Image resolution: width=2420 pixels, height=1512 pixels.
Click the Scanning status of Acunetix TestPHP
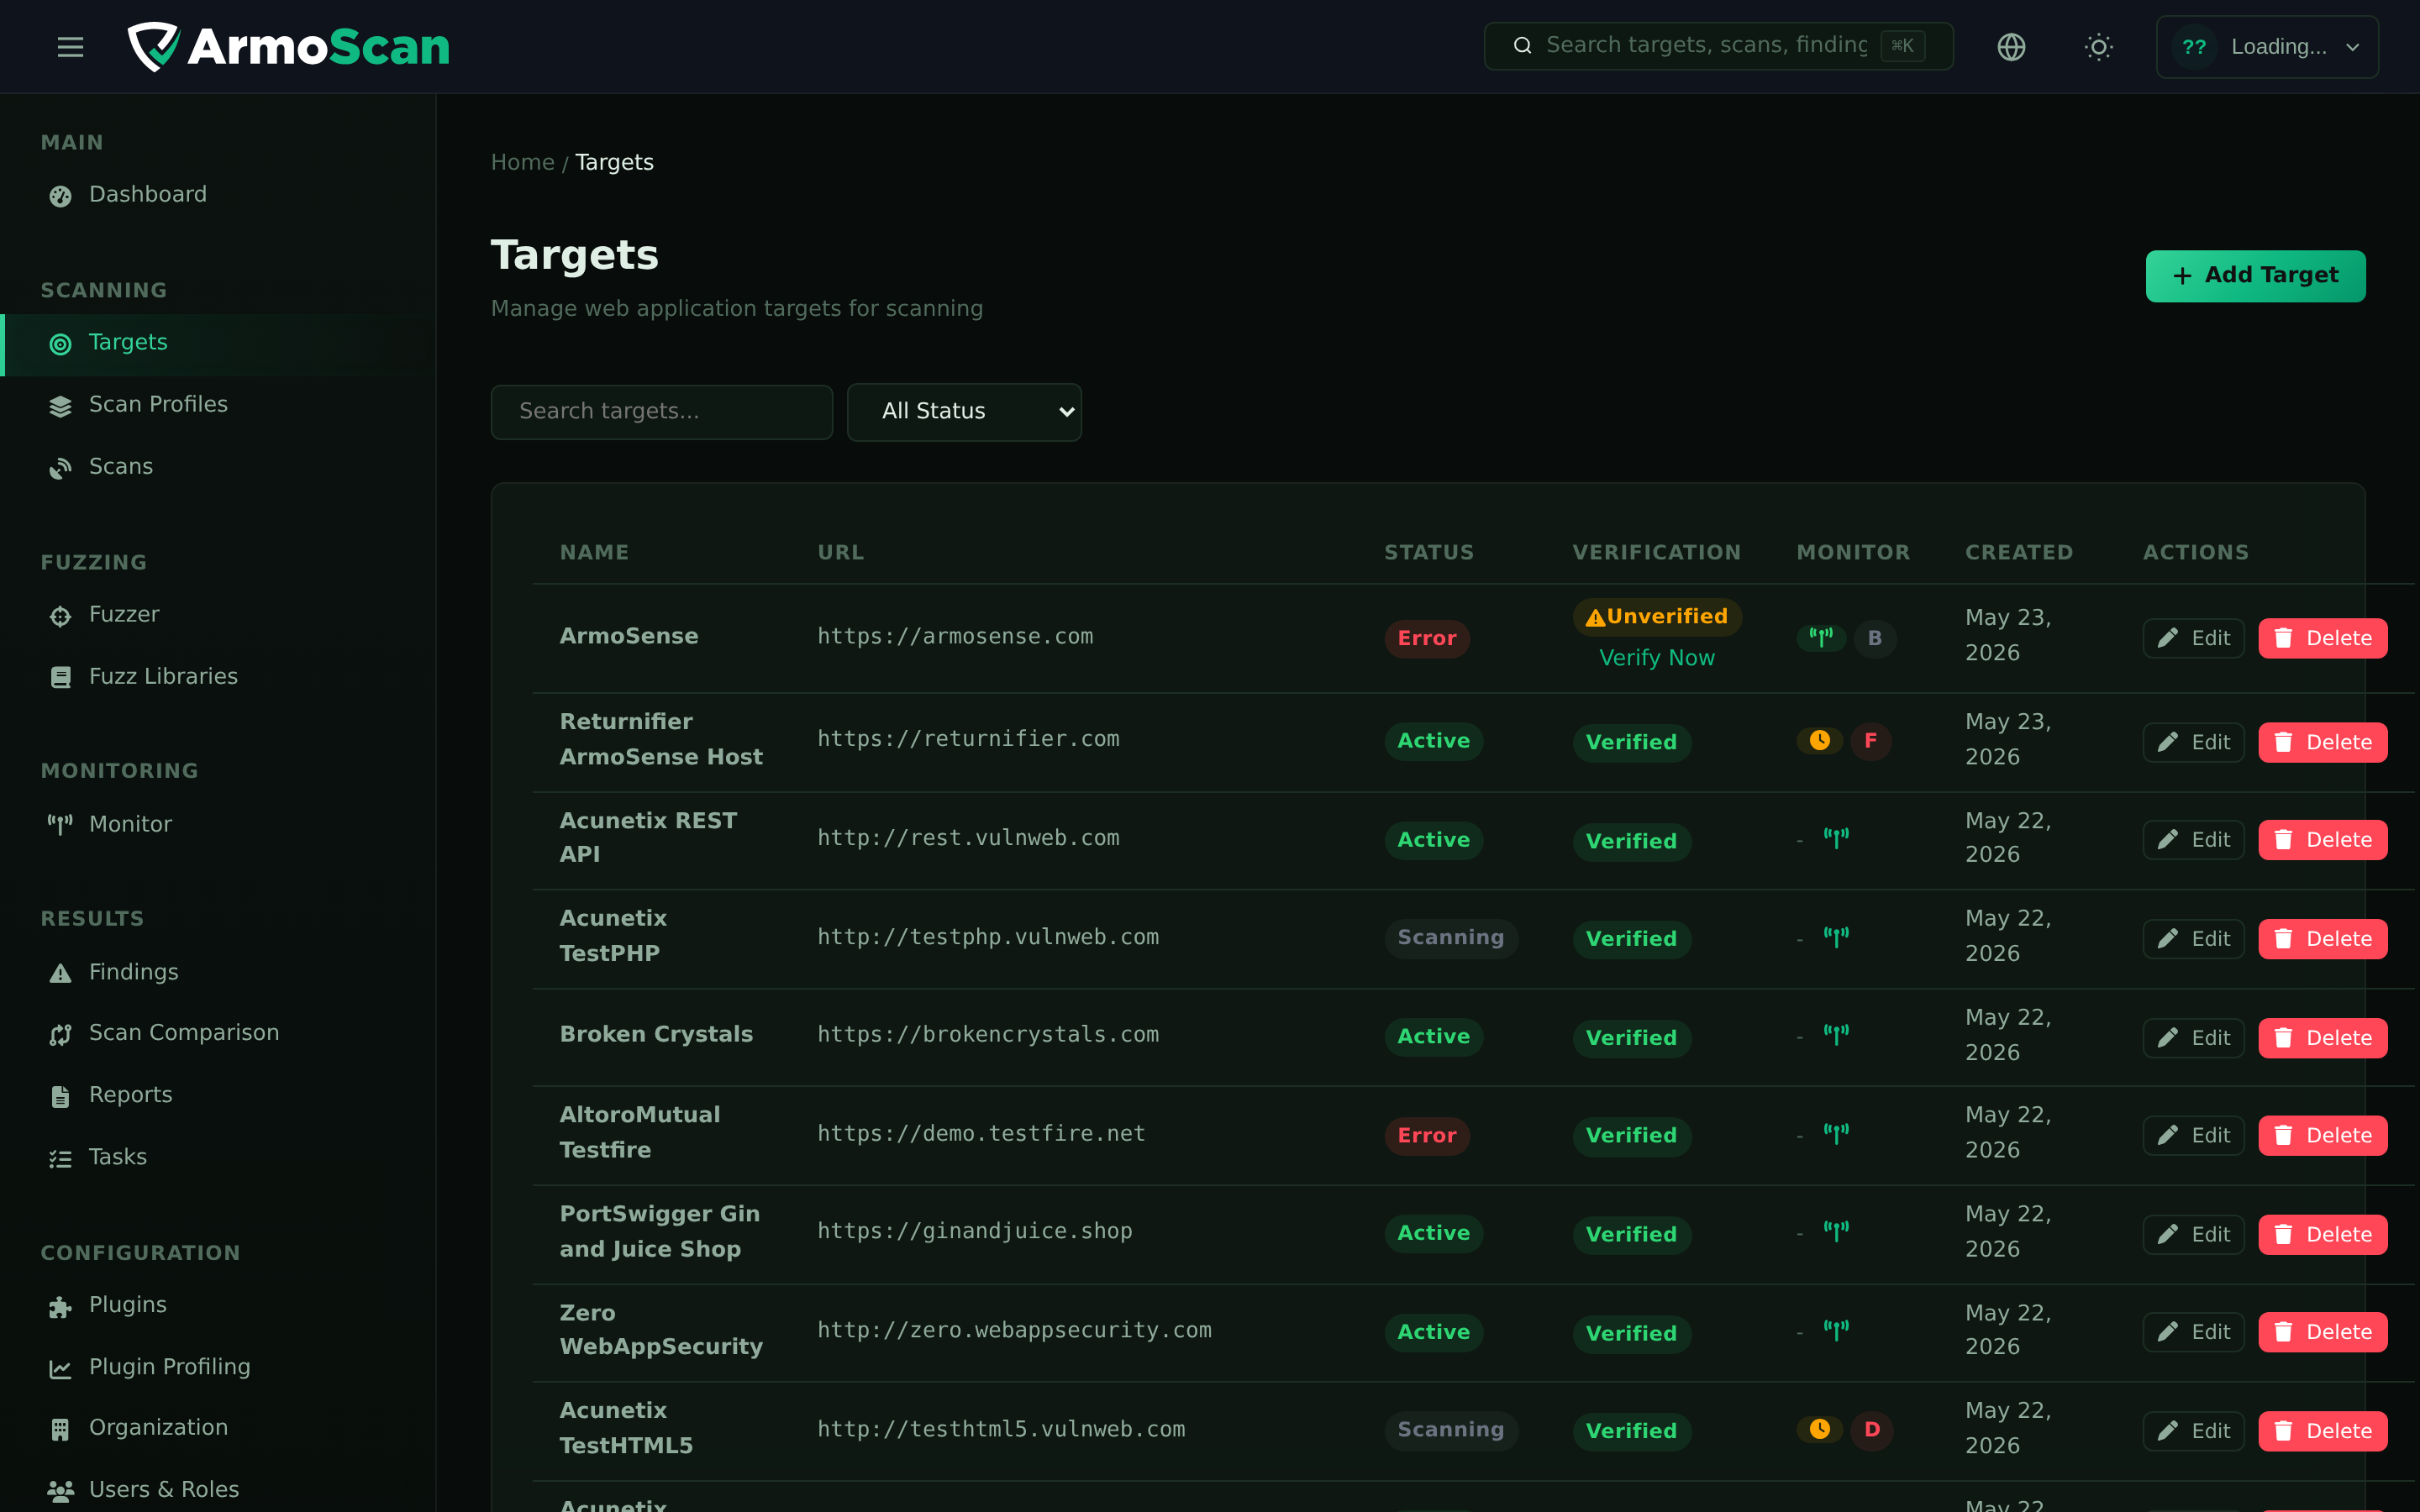(x=1450, y=938)
